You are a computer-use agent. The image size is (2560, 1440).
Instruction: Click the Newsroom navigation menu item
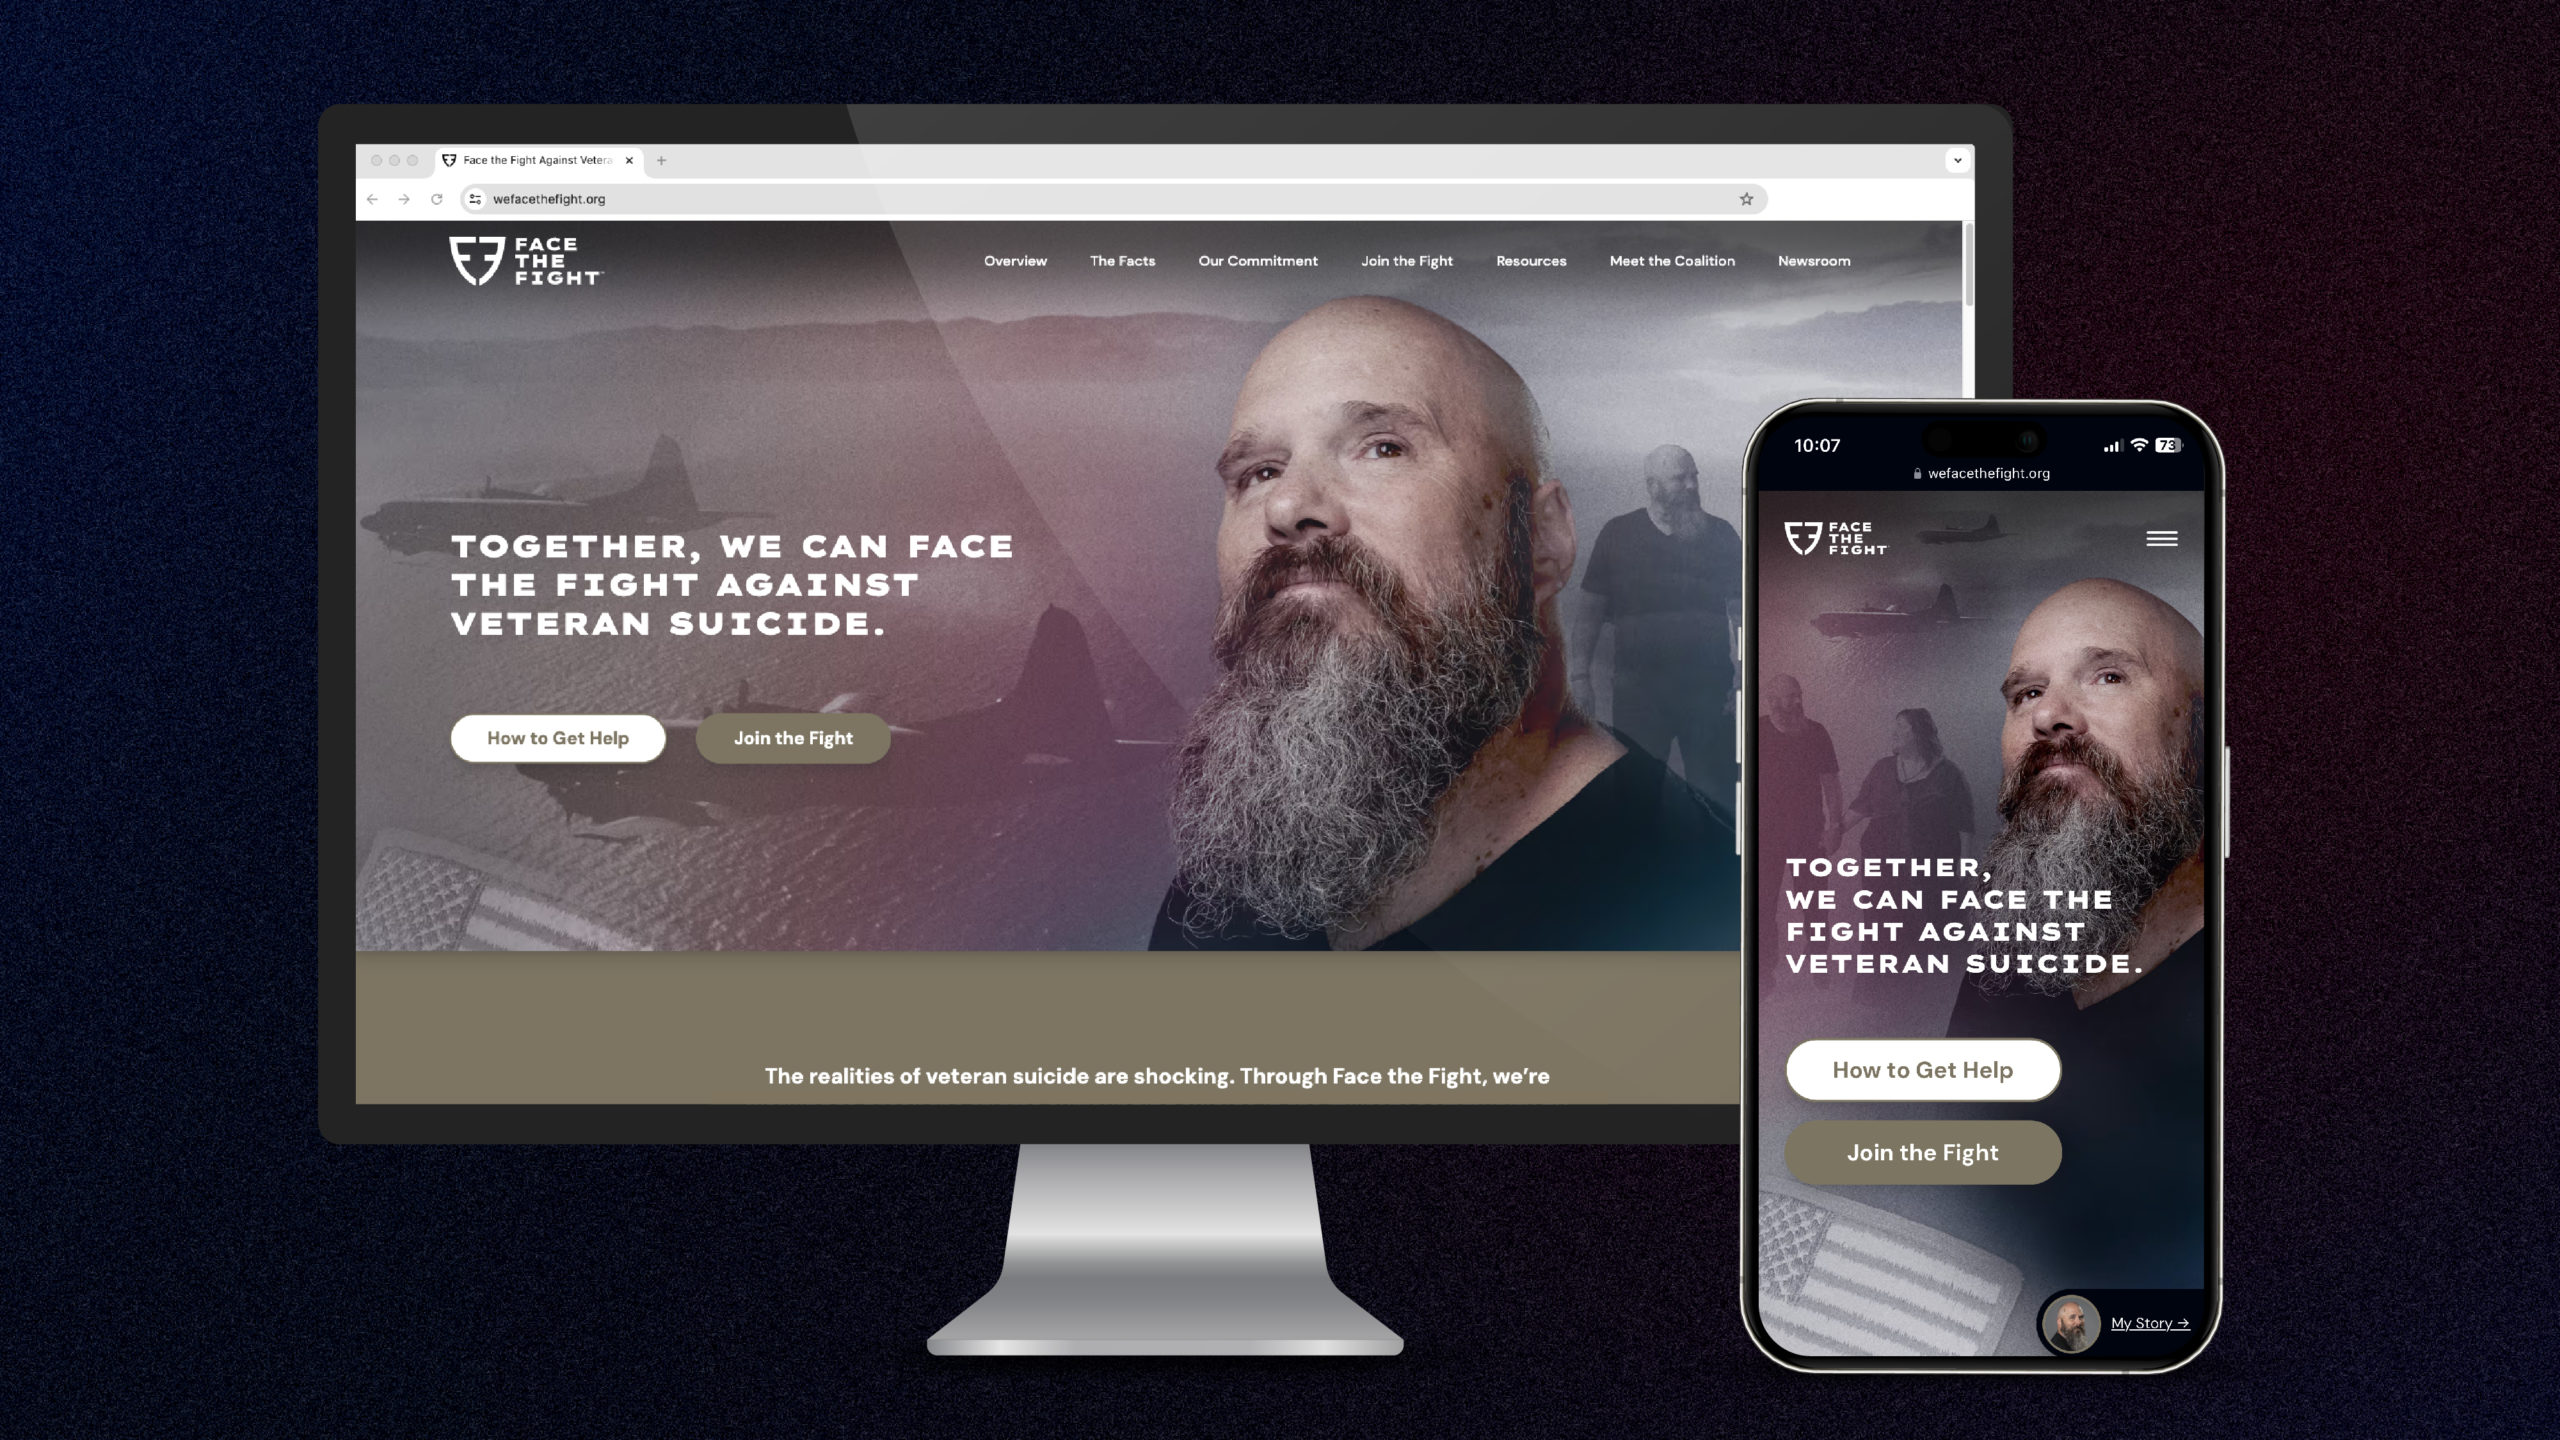(1813, 260)
